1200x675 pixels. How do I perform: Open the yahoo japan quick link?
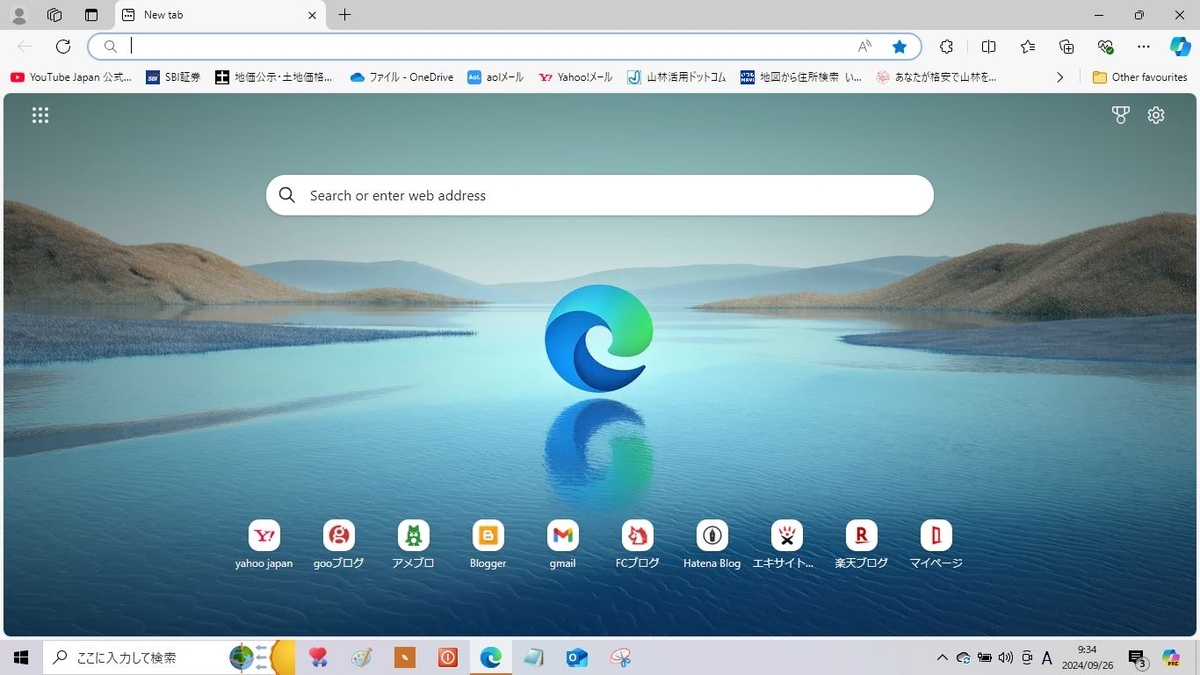[264, 545]
